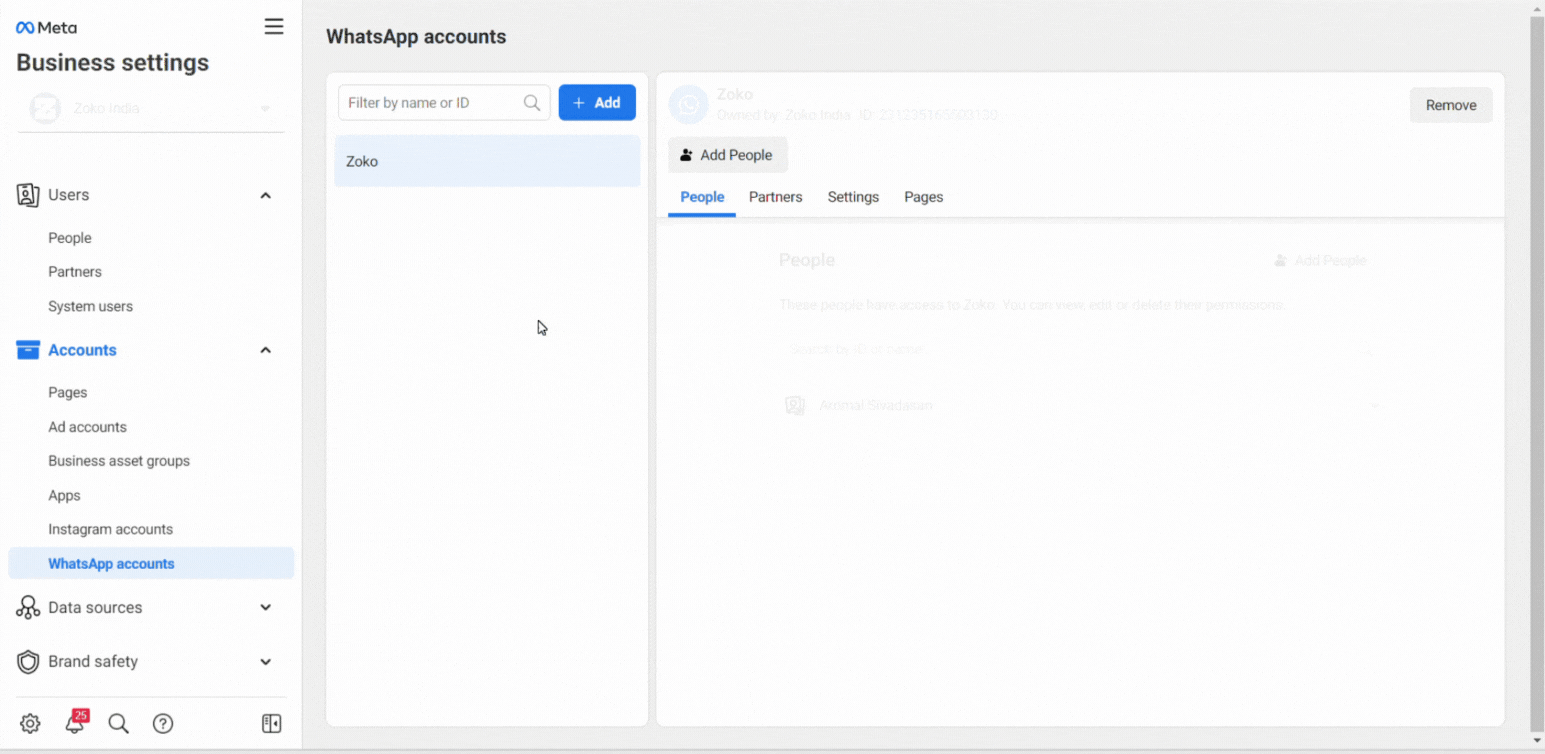Click the Remove button
The image size is (1545, 754).
pos(1451,105)
